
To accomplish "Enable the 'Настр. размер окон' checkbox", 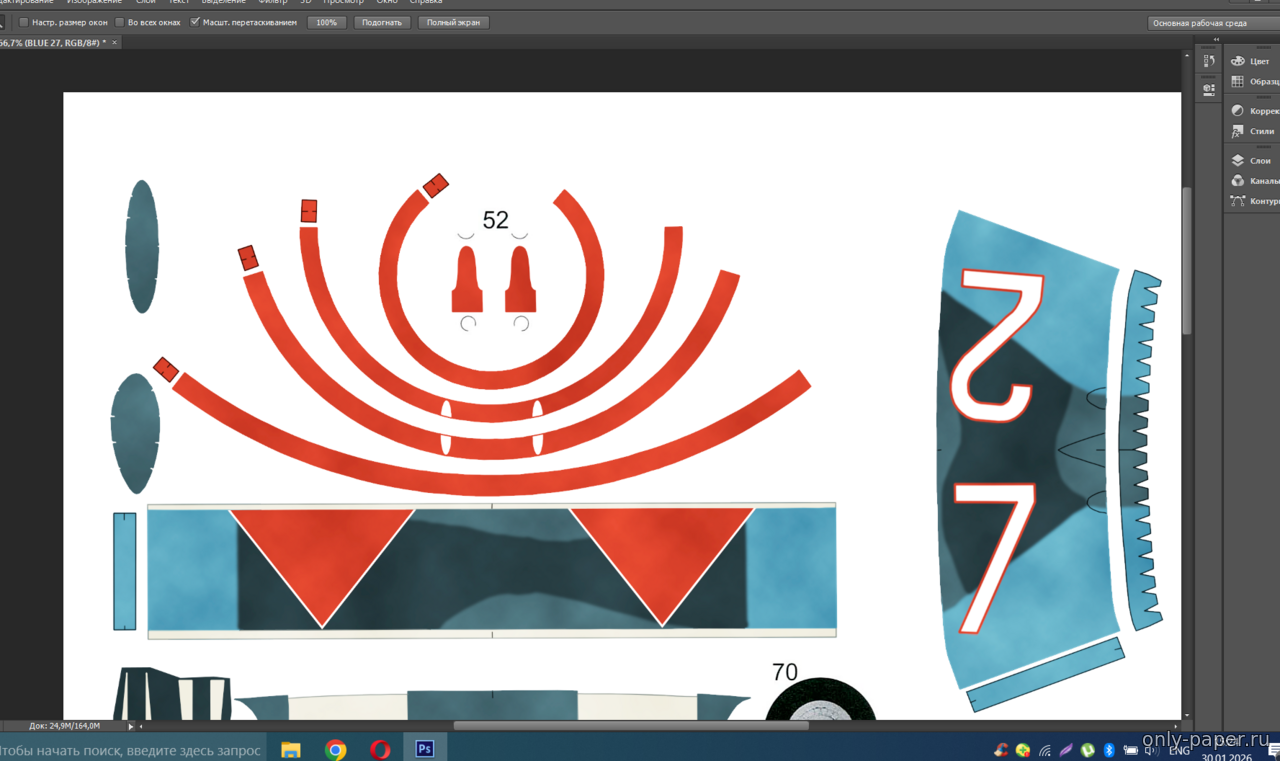I will pos(24,22).
